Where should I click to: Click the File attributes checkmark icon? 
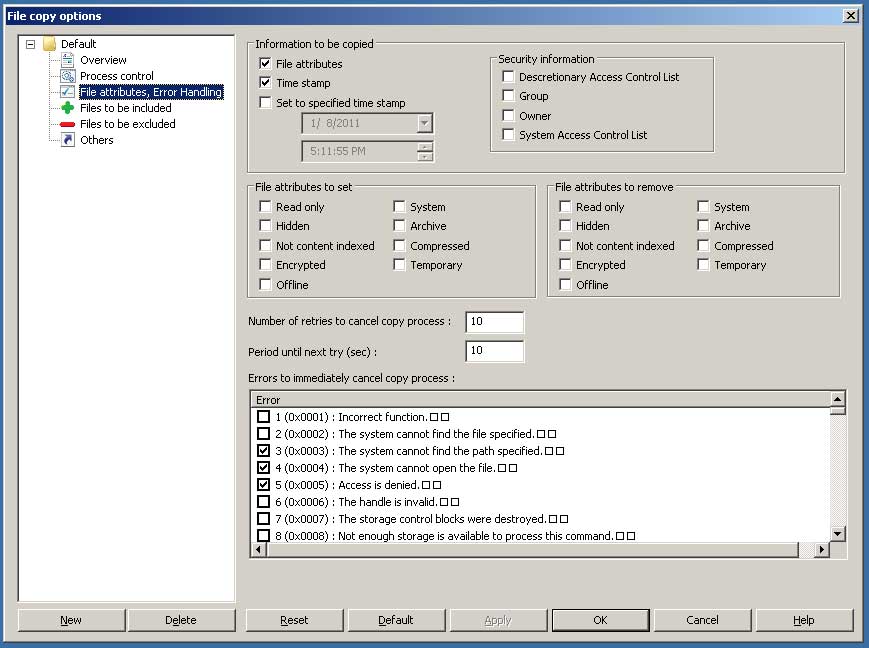[68, 92]
